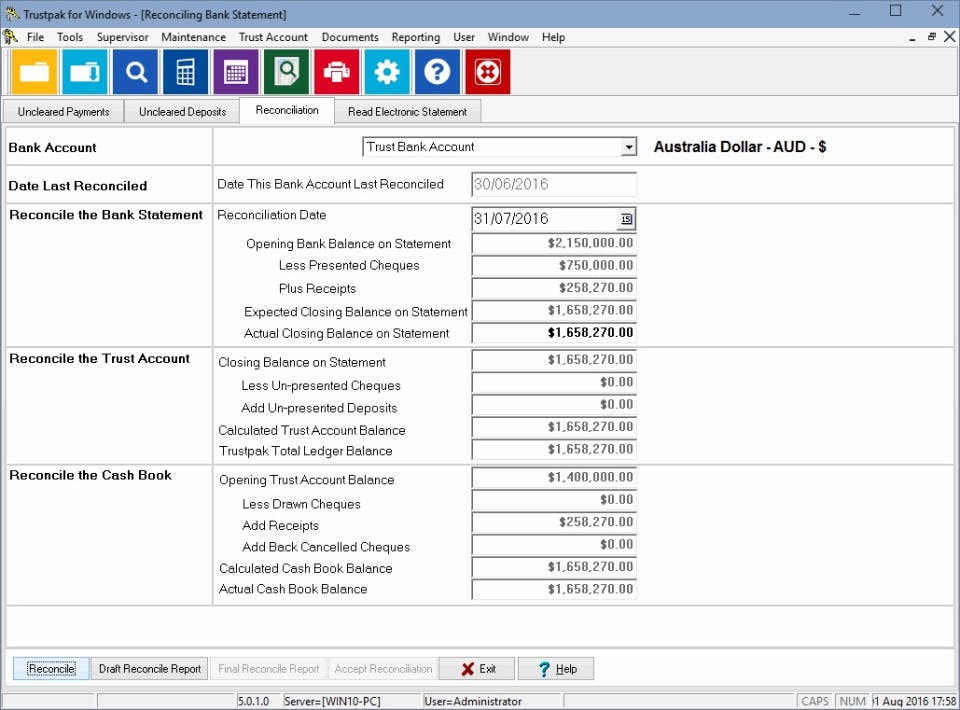
Task: Click the 5.0.1.0 version in status bar
Action: (x=253, y=701)
